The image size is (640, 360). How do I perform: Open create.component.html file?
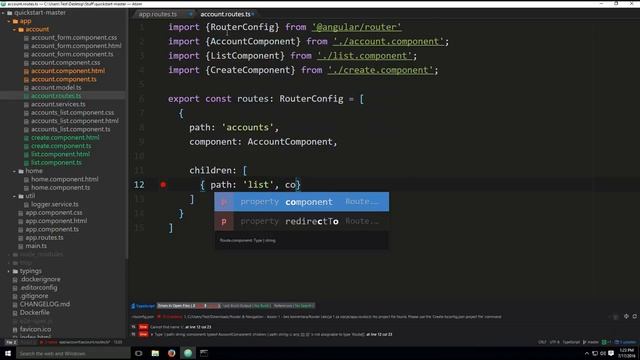[x=65, y=138]
